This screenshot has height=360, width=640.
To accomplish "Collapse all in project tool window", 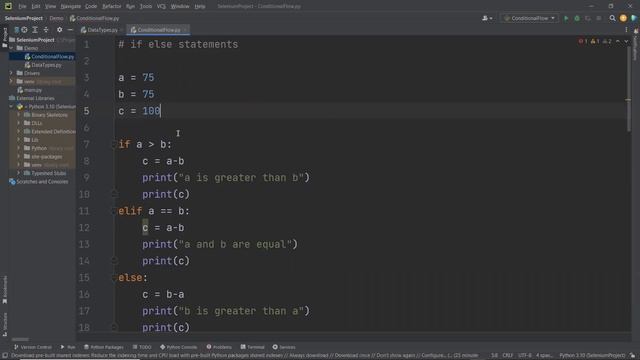I will point(46,30).
